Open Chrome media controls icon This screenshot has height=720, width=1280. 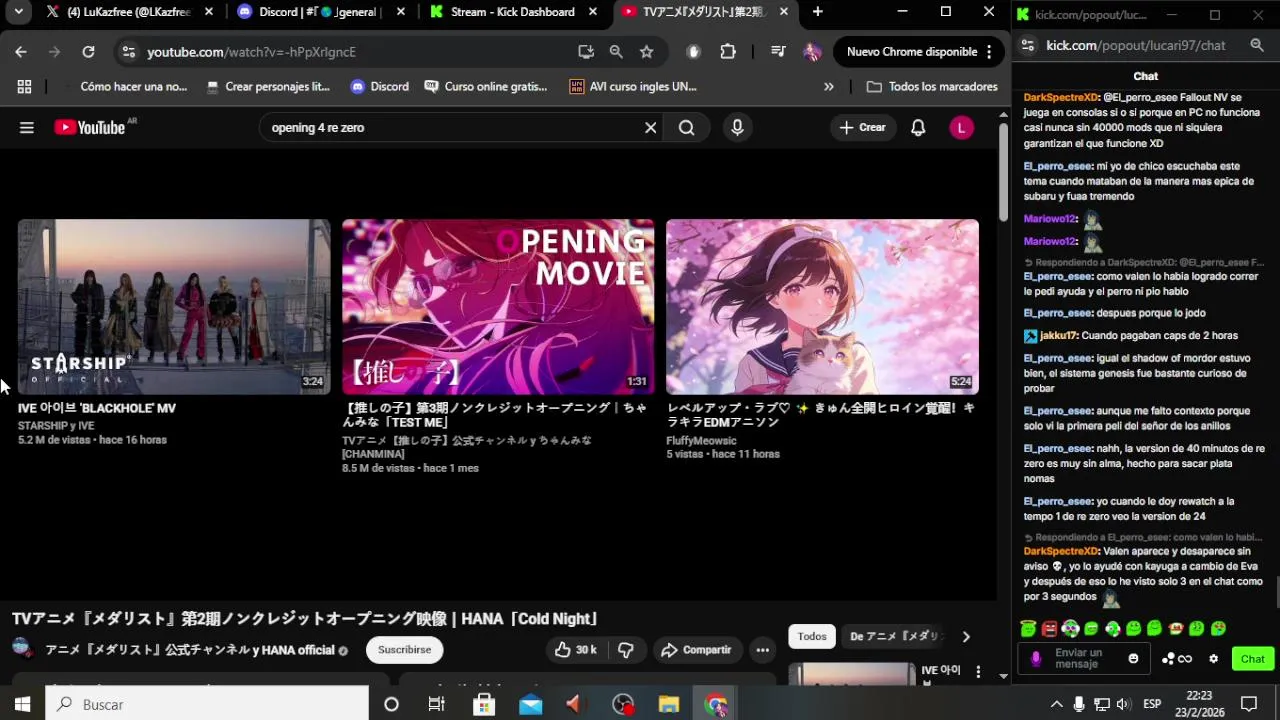tap(777, 52)
